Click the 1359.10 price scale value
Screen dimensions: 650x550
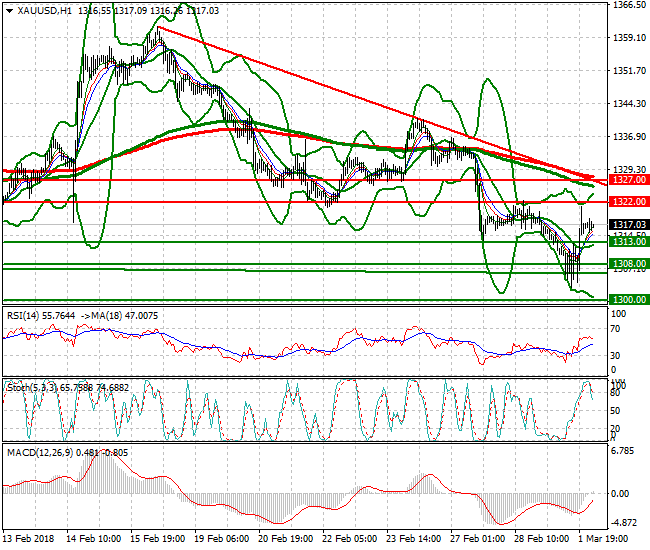(x=630, y=38)
